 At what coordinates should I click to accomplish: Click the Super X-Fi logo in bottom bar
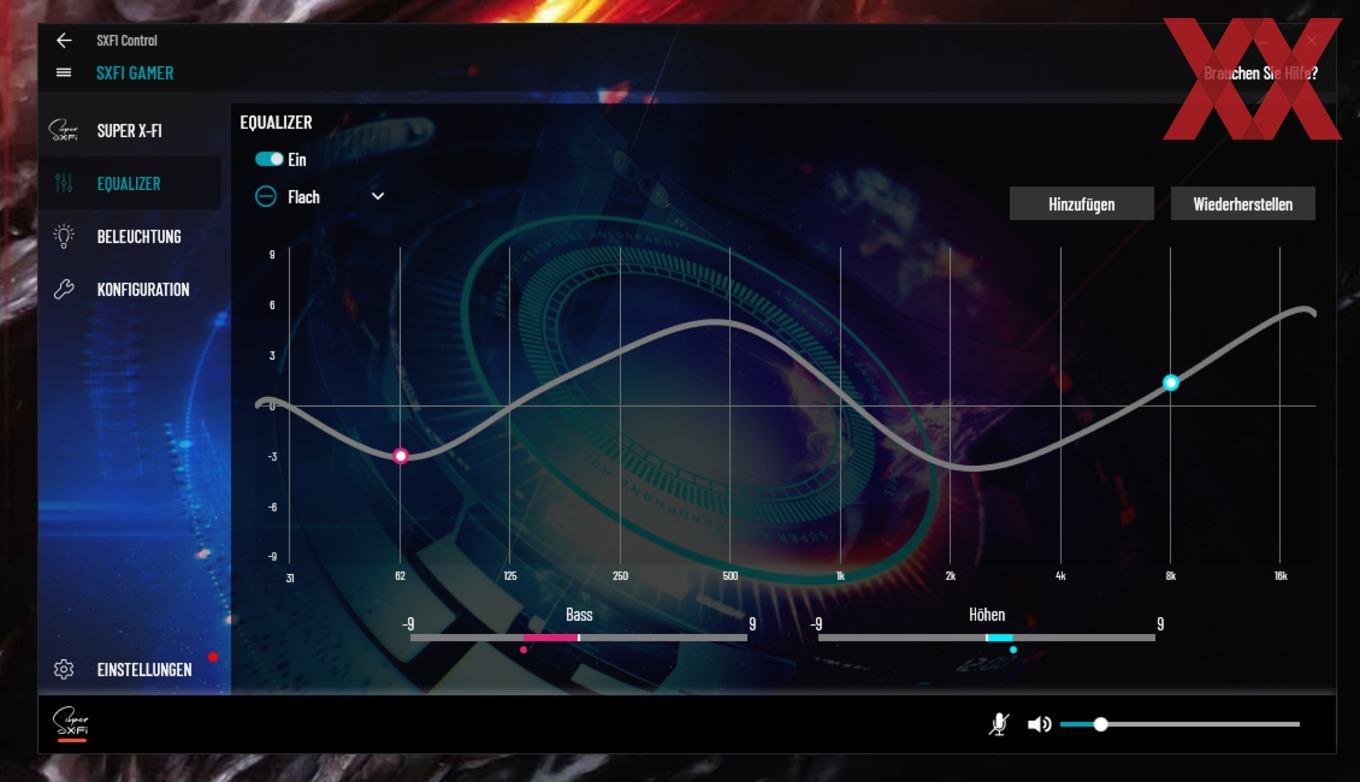[72, 723]
